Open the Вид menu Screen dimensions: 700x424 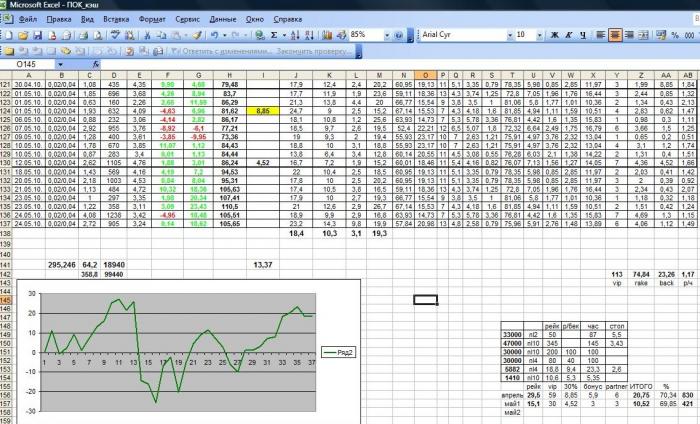87,19
